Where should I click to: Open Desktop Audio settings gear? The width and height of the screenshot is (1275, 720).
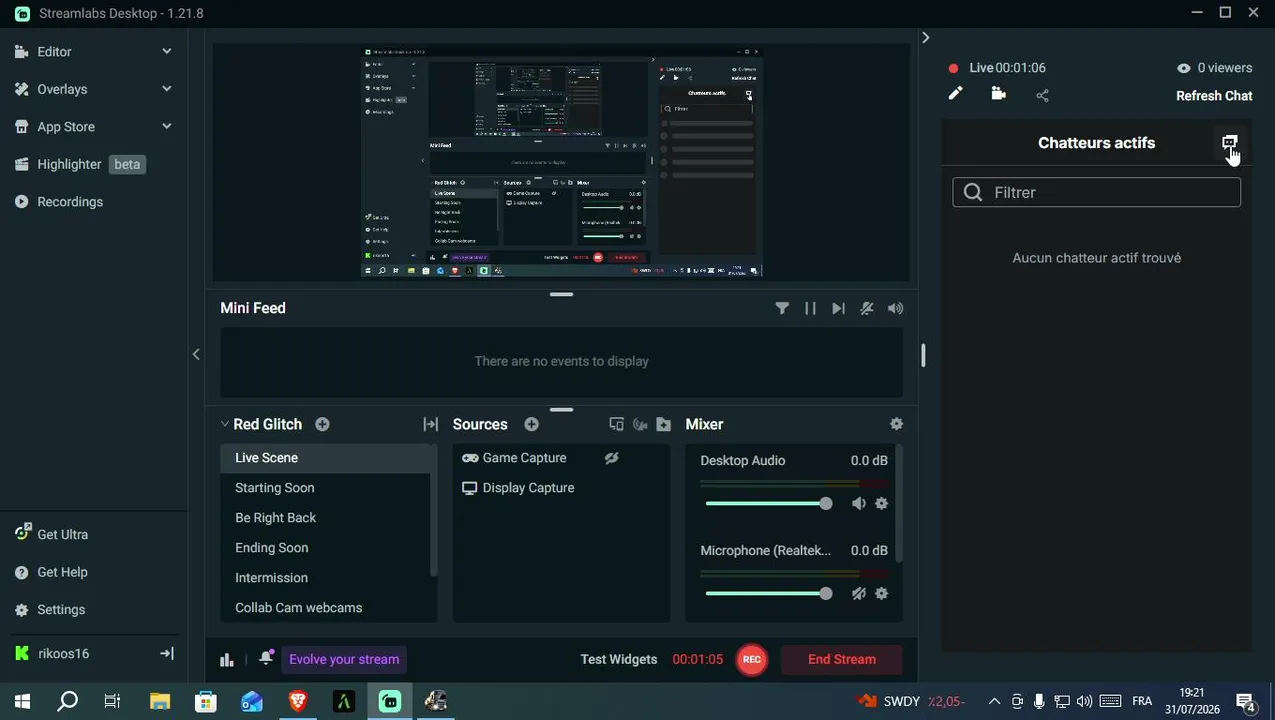point(881,503)
